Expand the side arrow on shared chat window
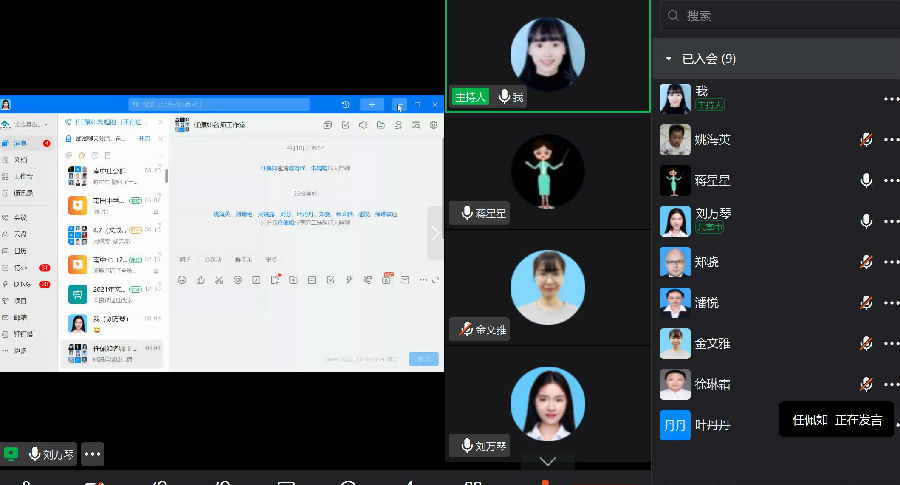Screen dimensions: 900x485 tap(435, 233)
